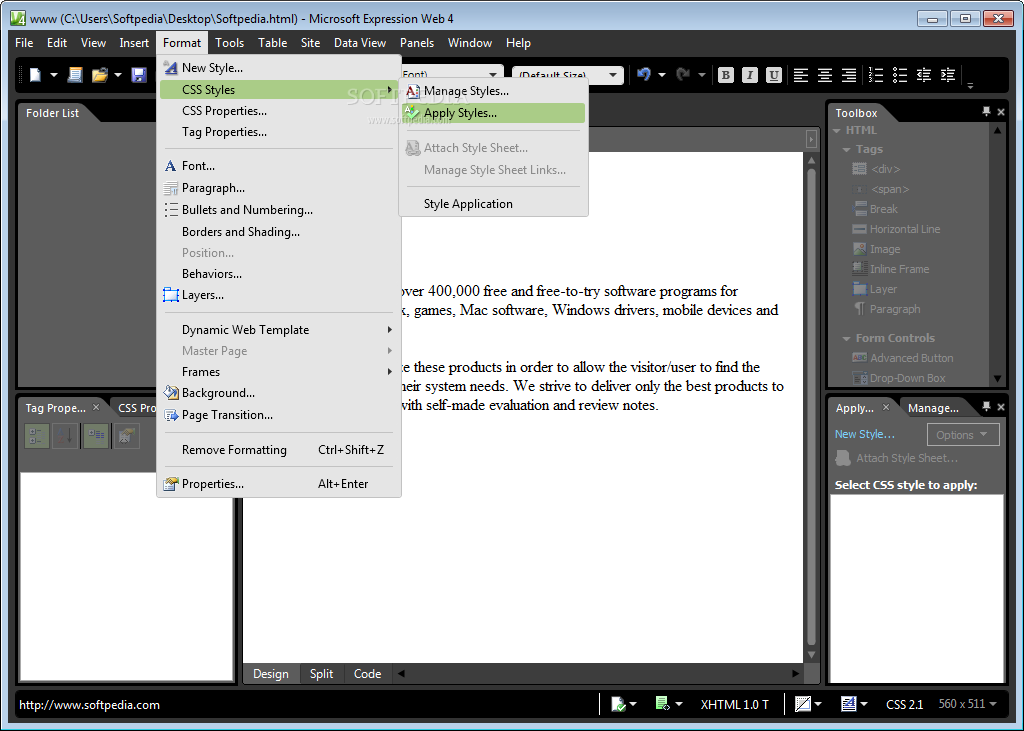This screenshot has height=731, width=1024.
Task: Apply bulleted list formatting
Action: click(x=900, y=75)
